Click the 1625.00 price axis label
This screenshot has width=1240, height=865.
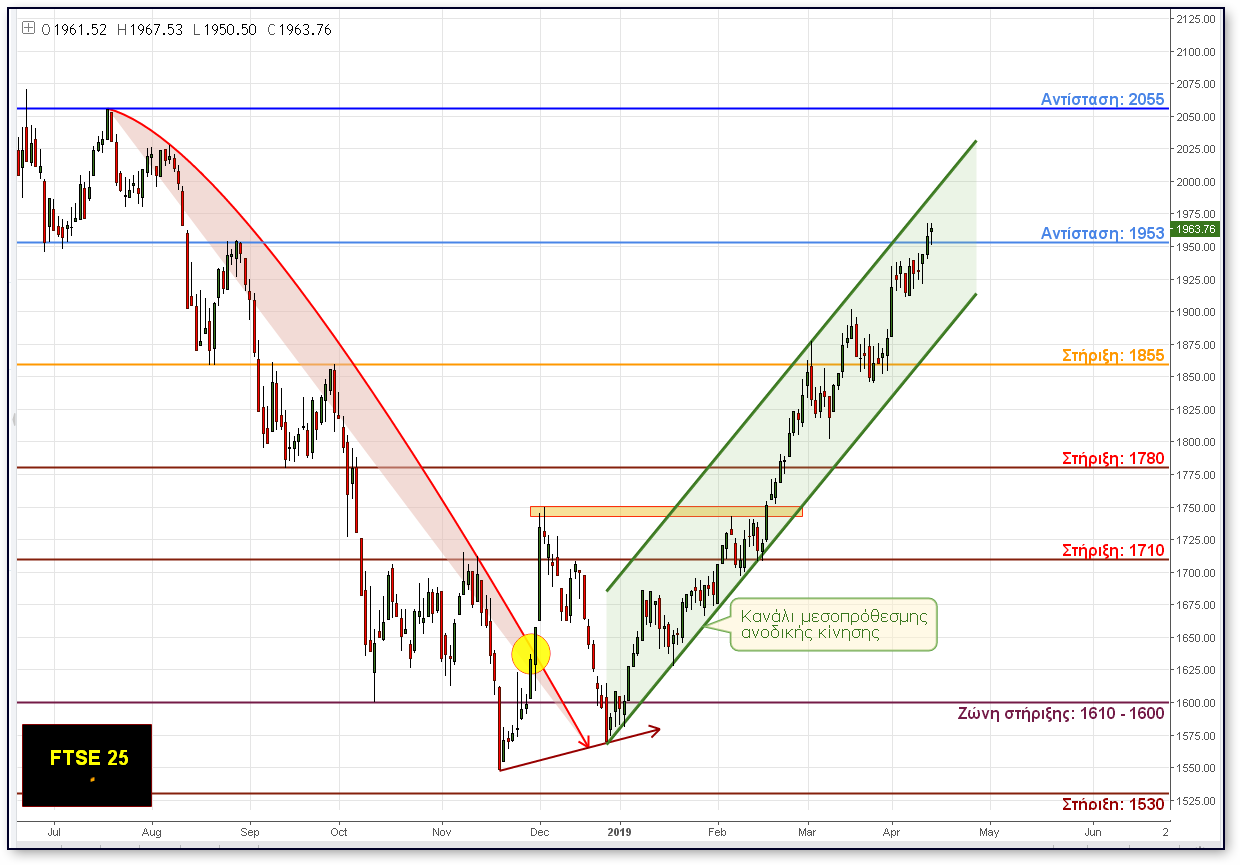coord(1196,670)
